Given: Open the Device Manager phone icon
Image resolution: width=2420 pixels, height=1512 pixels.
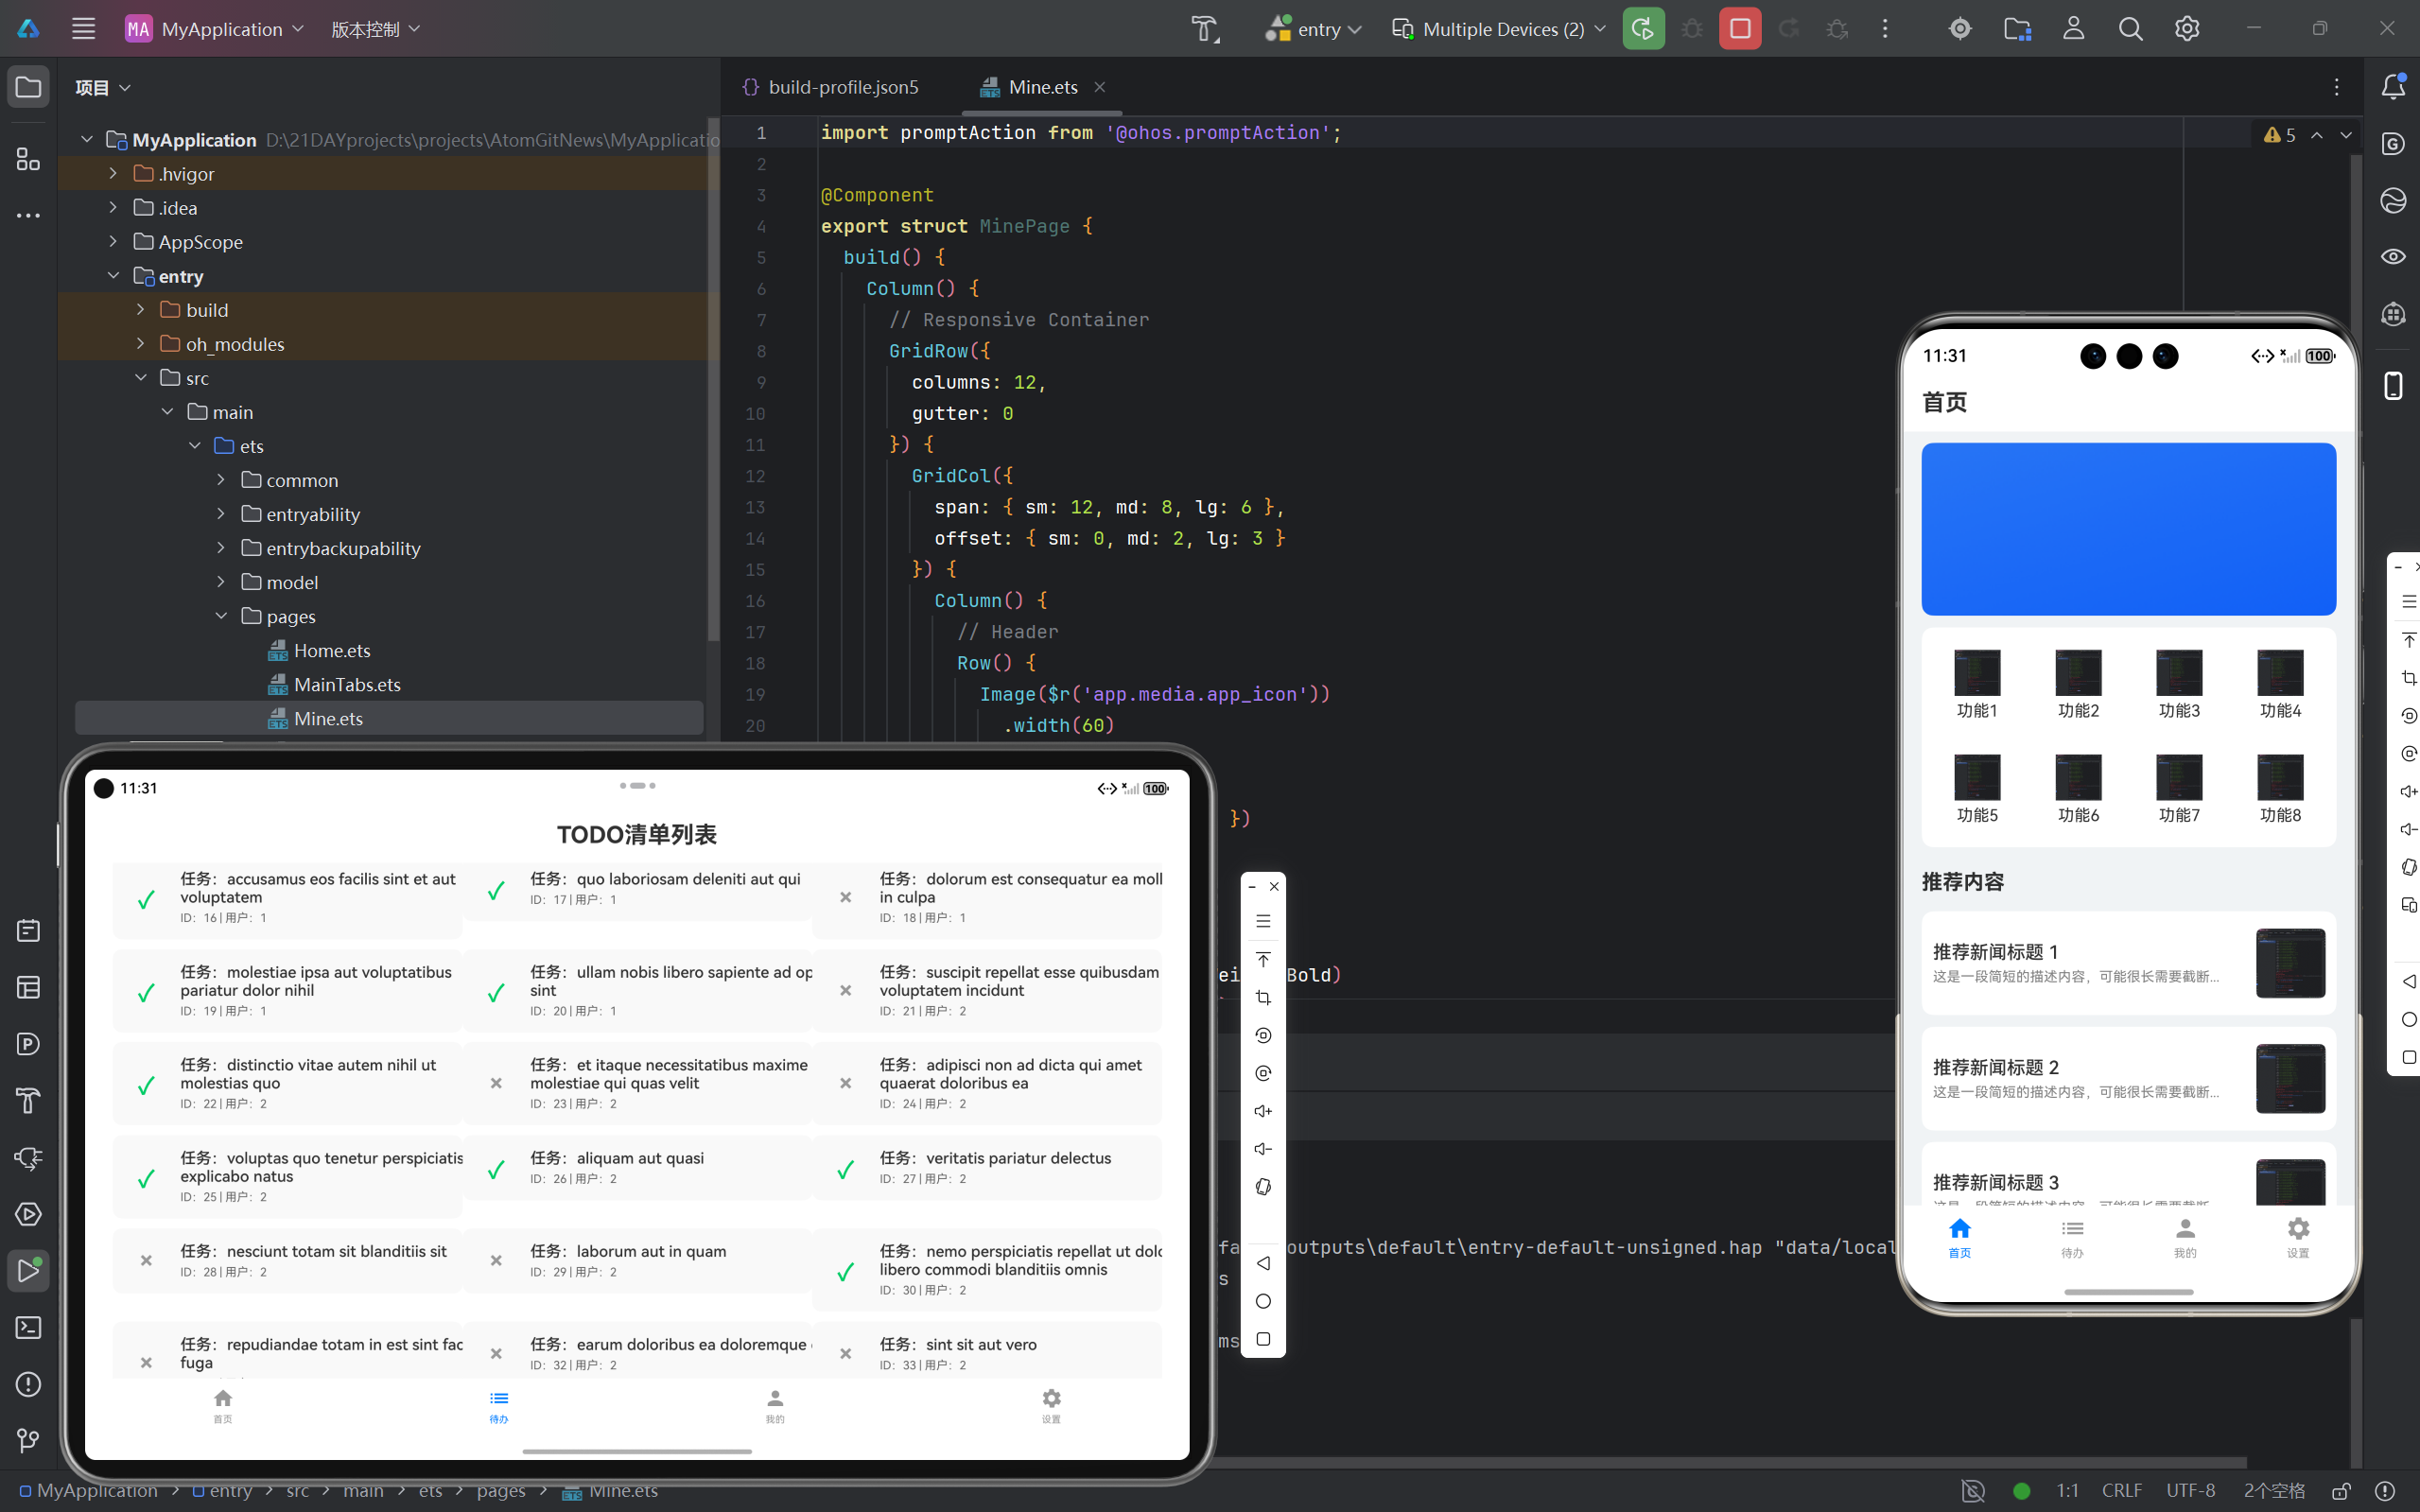Looking at the screenshot, I should (x=2393, y=386).
